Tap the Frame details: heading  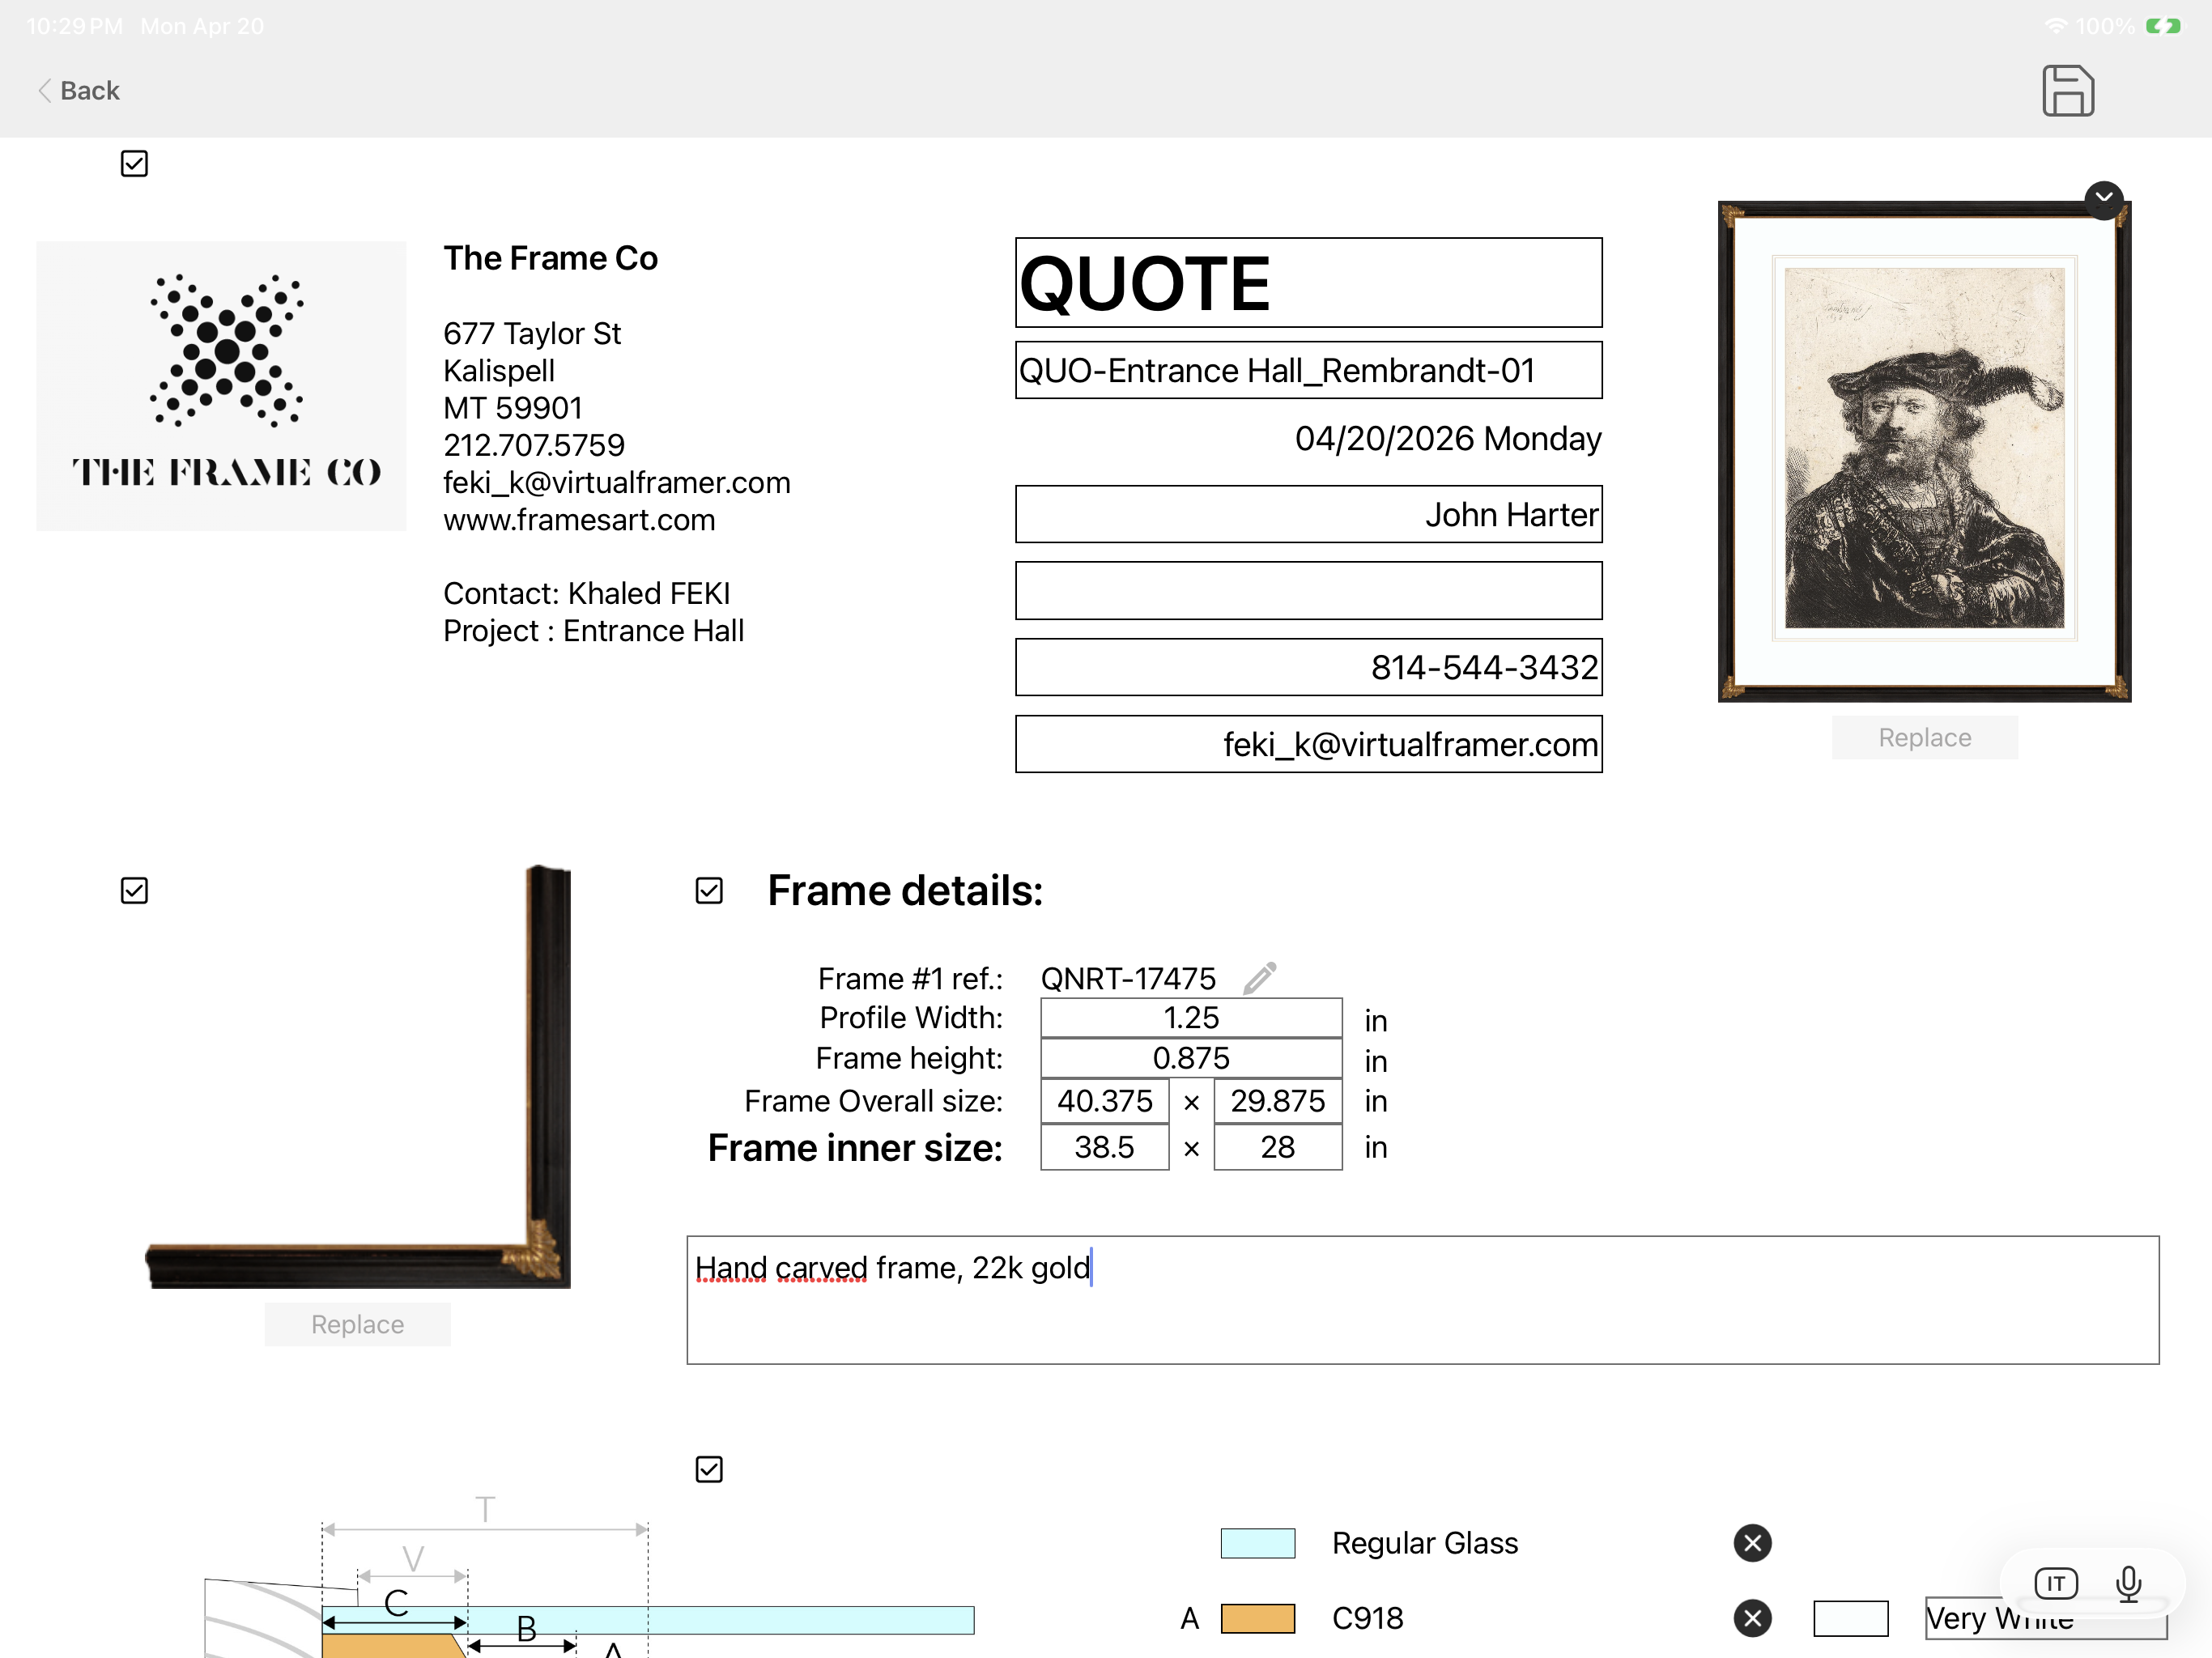click(905, 890)
